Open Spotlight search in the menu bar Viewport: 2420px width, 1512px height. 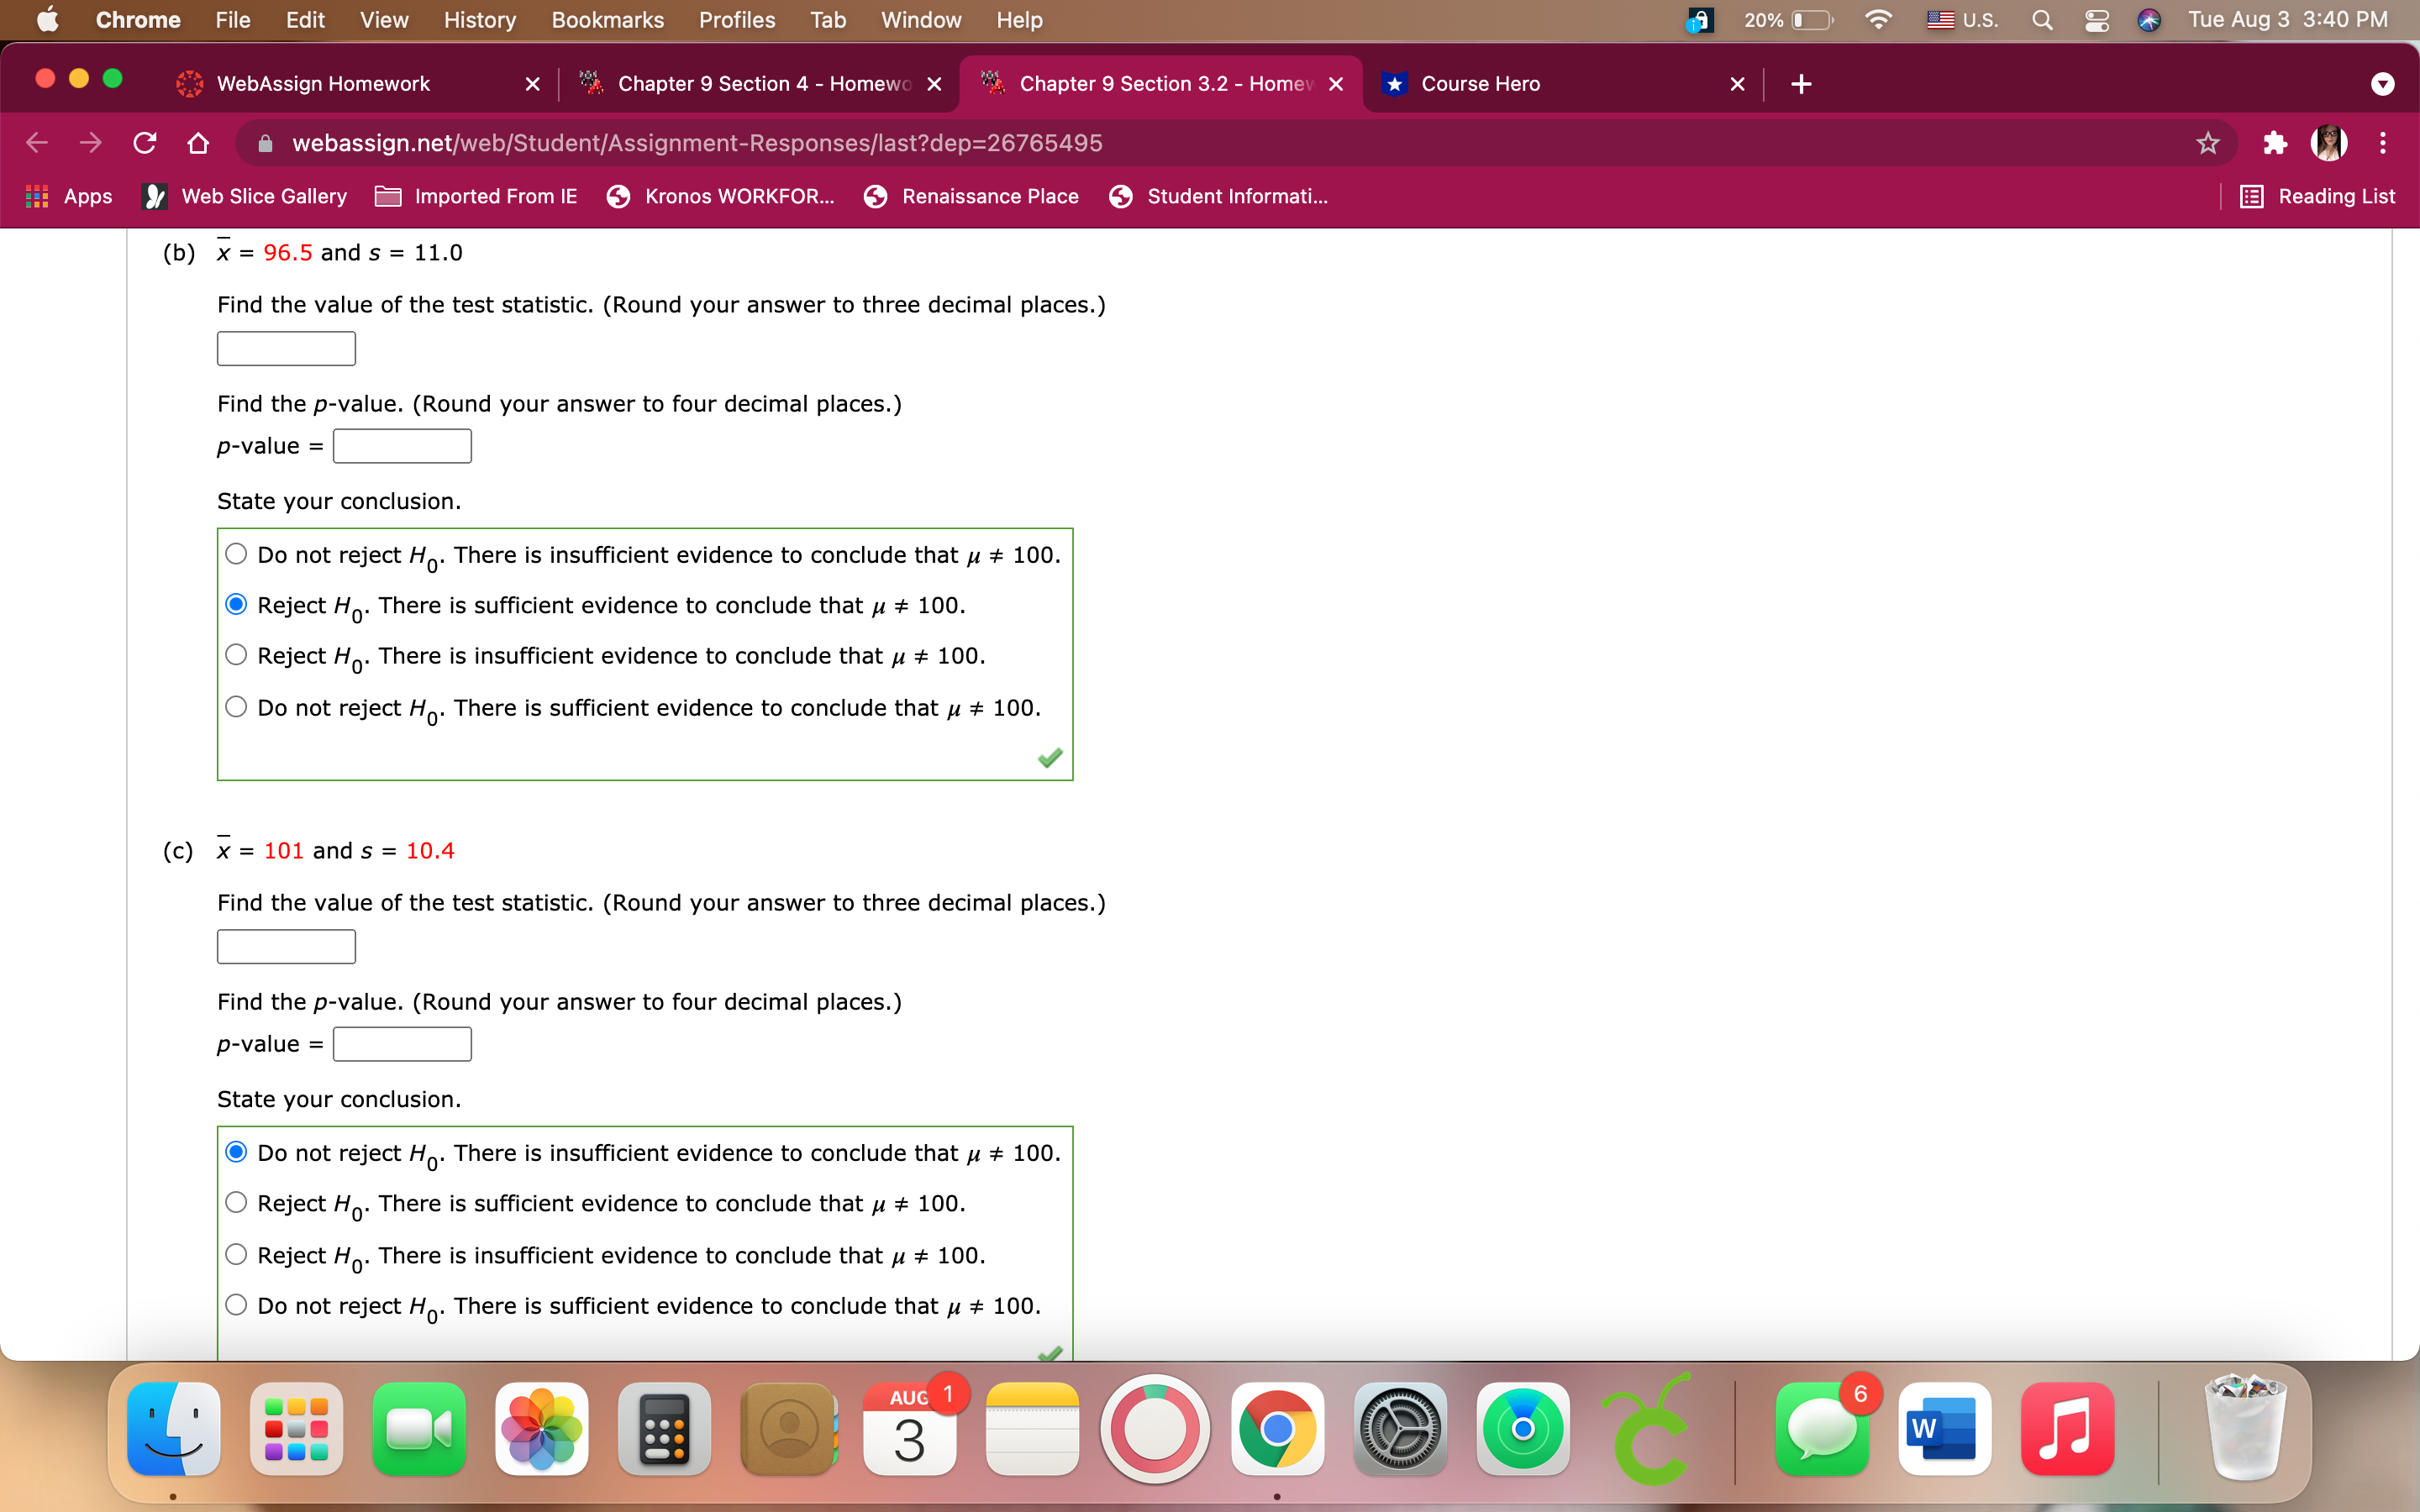pos(2042,19)
